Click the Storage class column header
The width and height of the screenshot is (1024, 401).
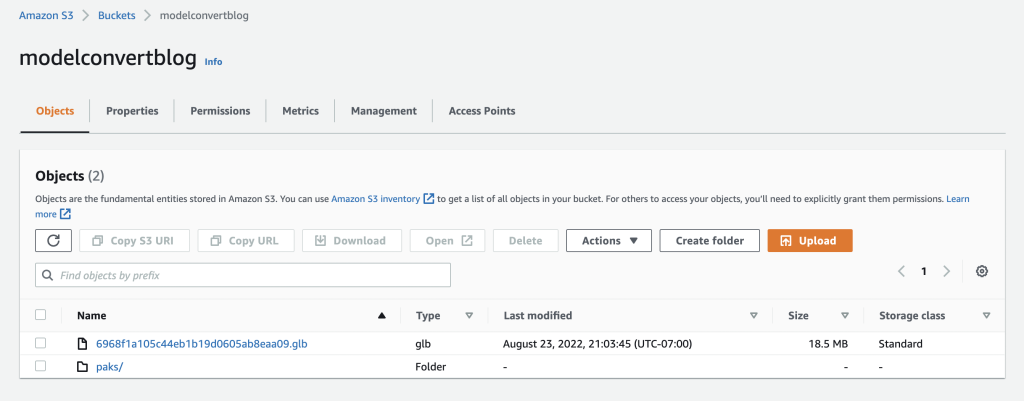(x=912, y=315)
